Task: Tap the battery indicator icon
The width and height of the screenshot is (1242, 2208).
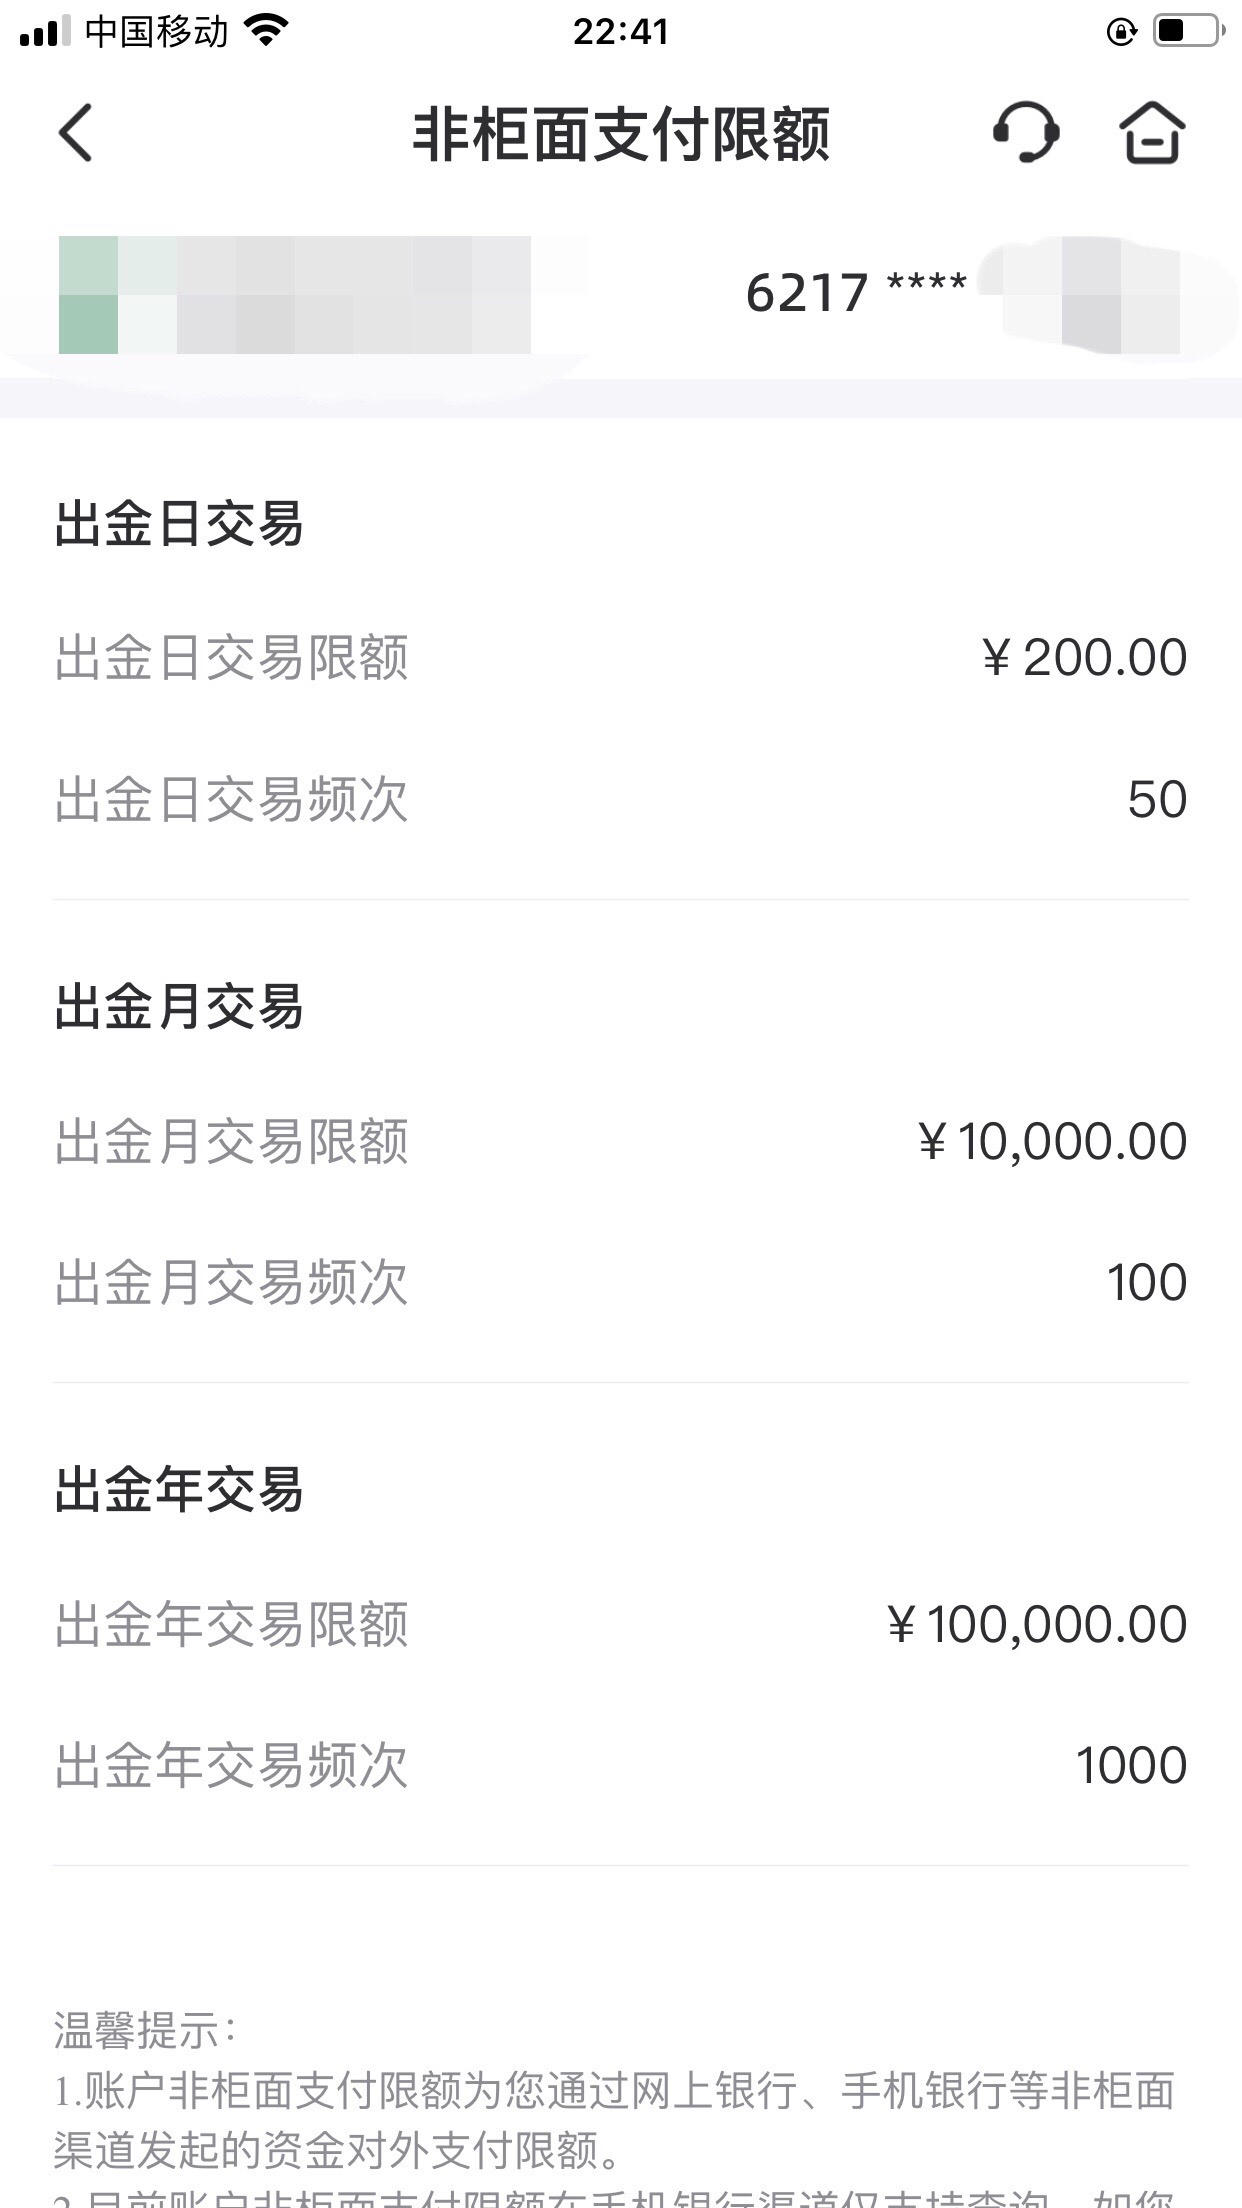Action: [x=1189, y=31]
